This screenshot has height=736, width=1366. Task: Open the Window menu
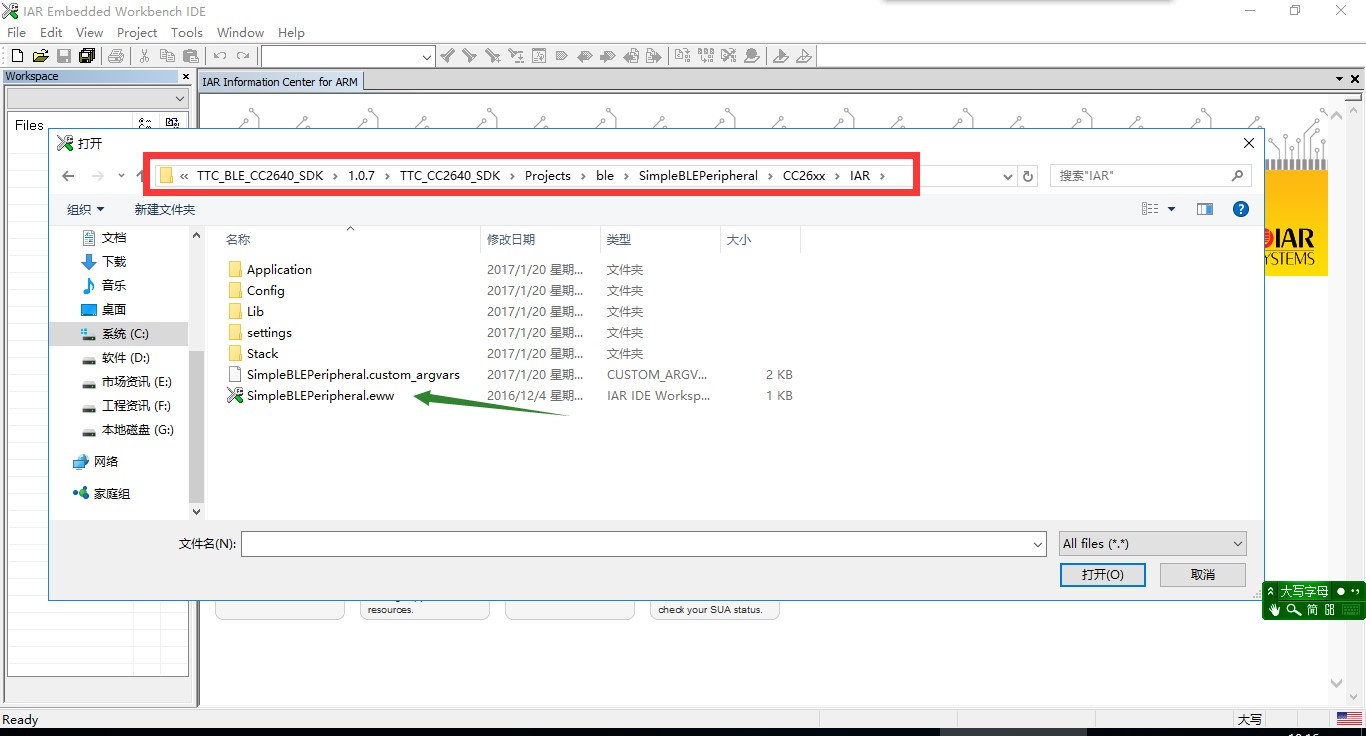tap(240, 33)
